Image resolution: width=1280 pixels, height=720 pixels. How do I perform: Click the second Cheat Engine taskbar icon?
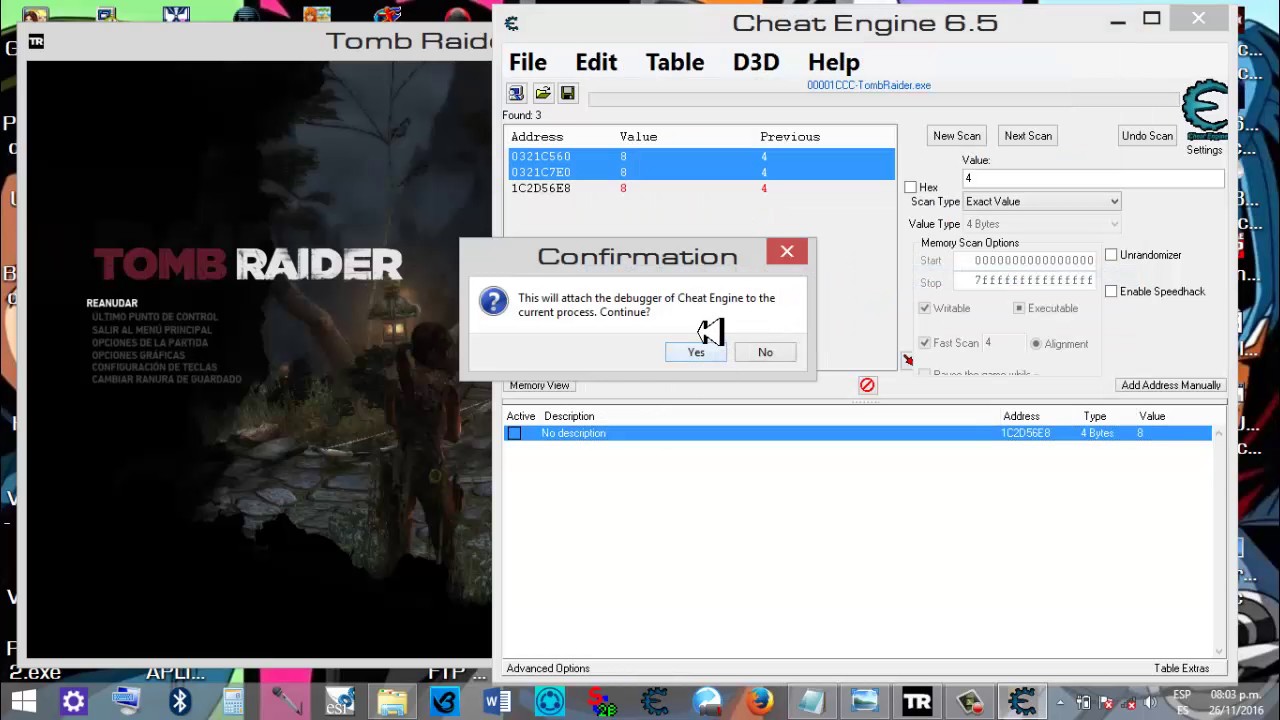pyautogui.click(x=654, y=701)
